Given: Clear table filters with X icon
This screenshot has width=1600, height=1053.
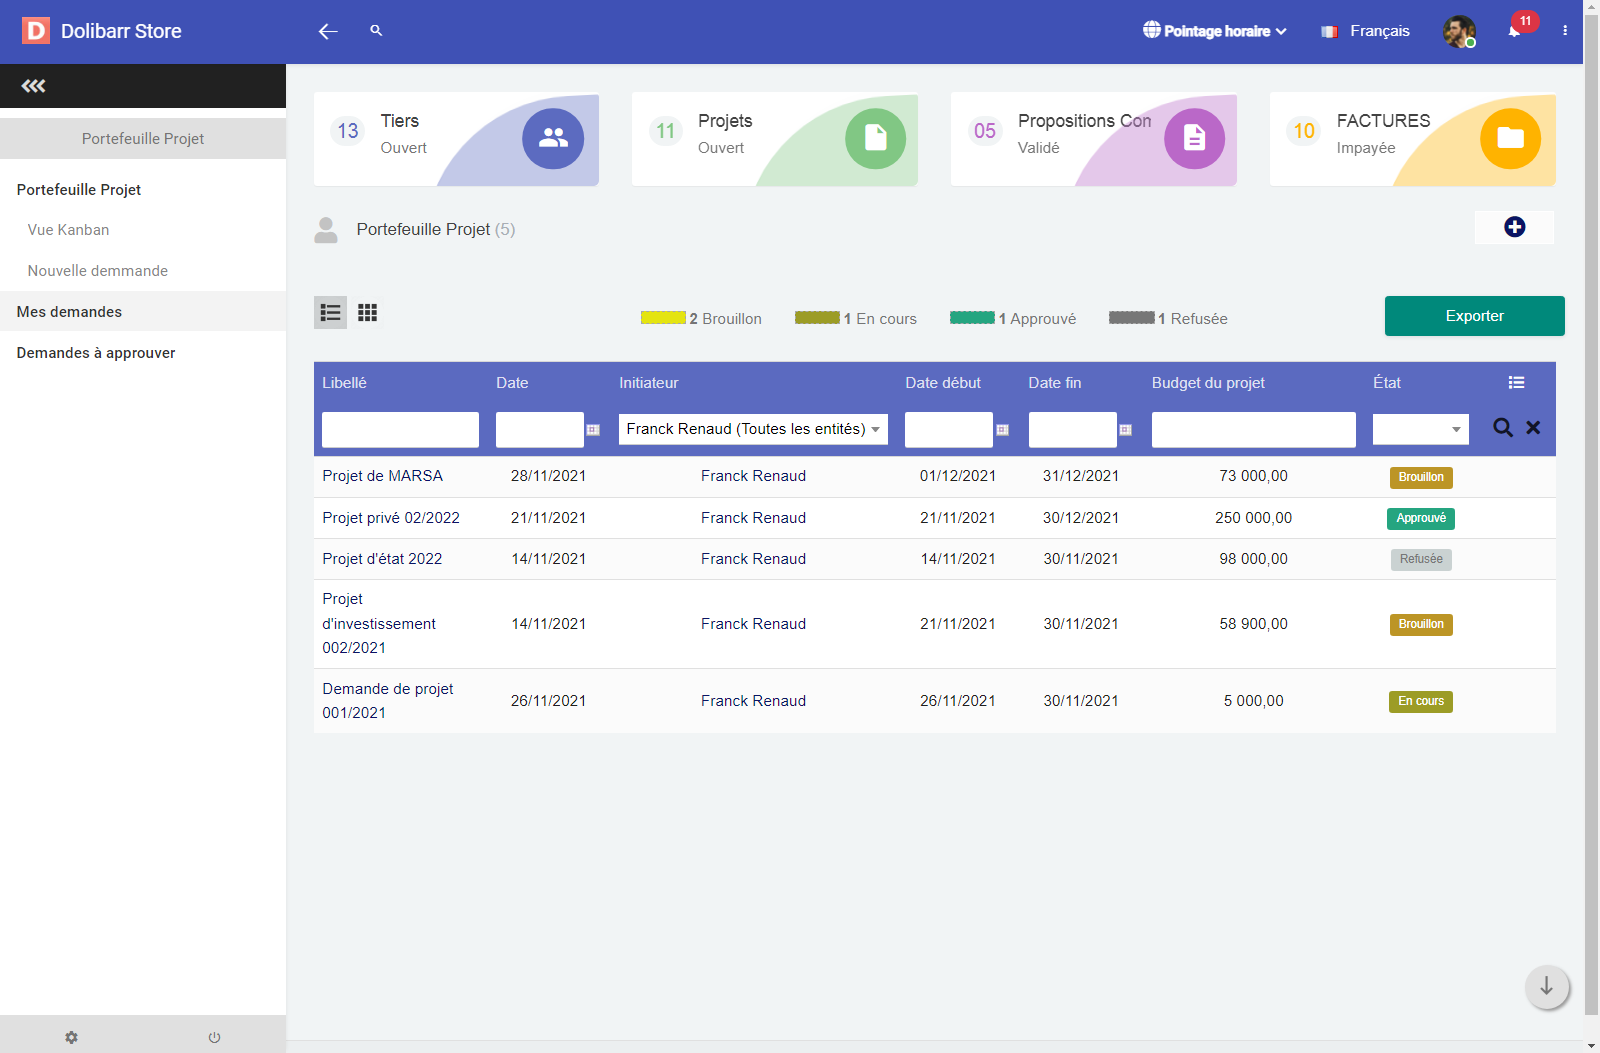Looking at the screenshot, I should click(x=1533, y=428).
